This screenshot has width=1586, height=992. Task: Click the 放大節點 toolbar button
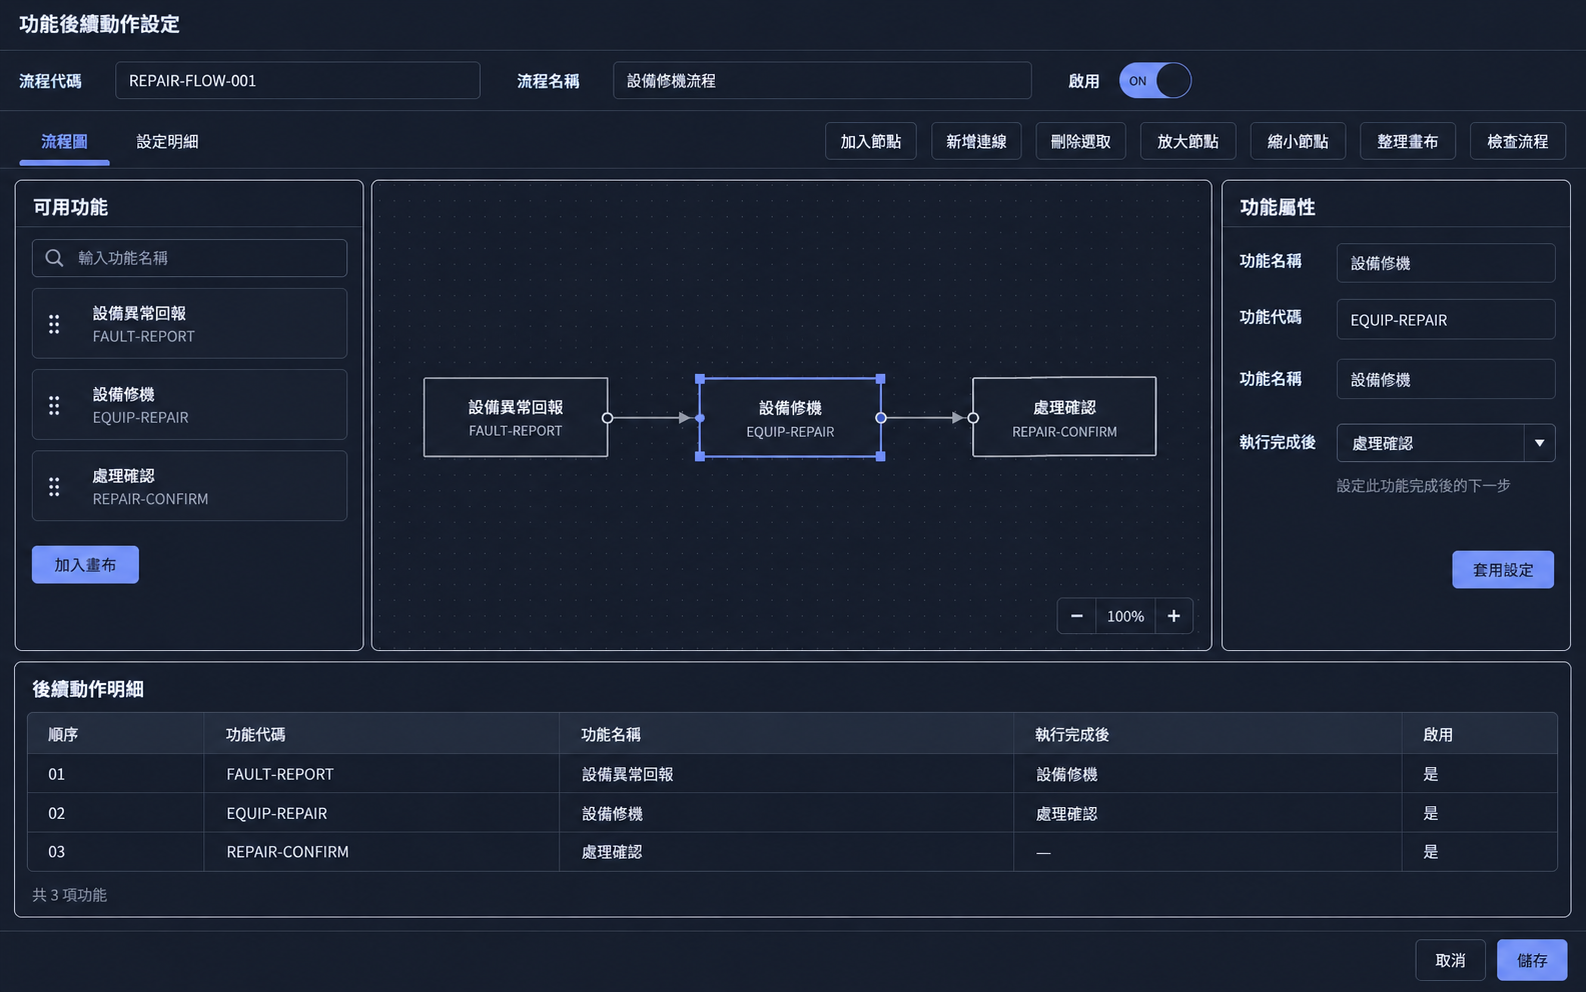click(x=1188, y=142)
